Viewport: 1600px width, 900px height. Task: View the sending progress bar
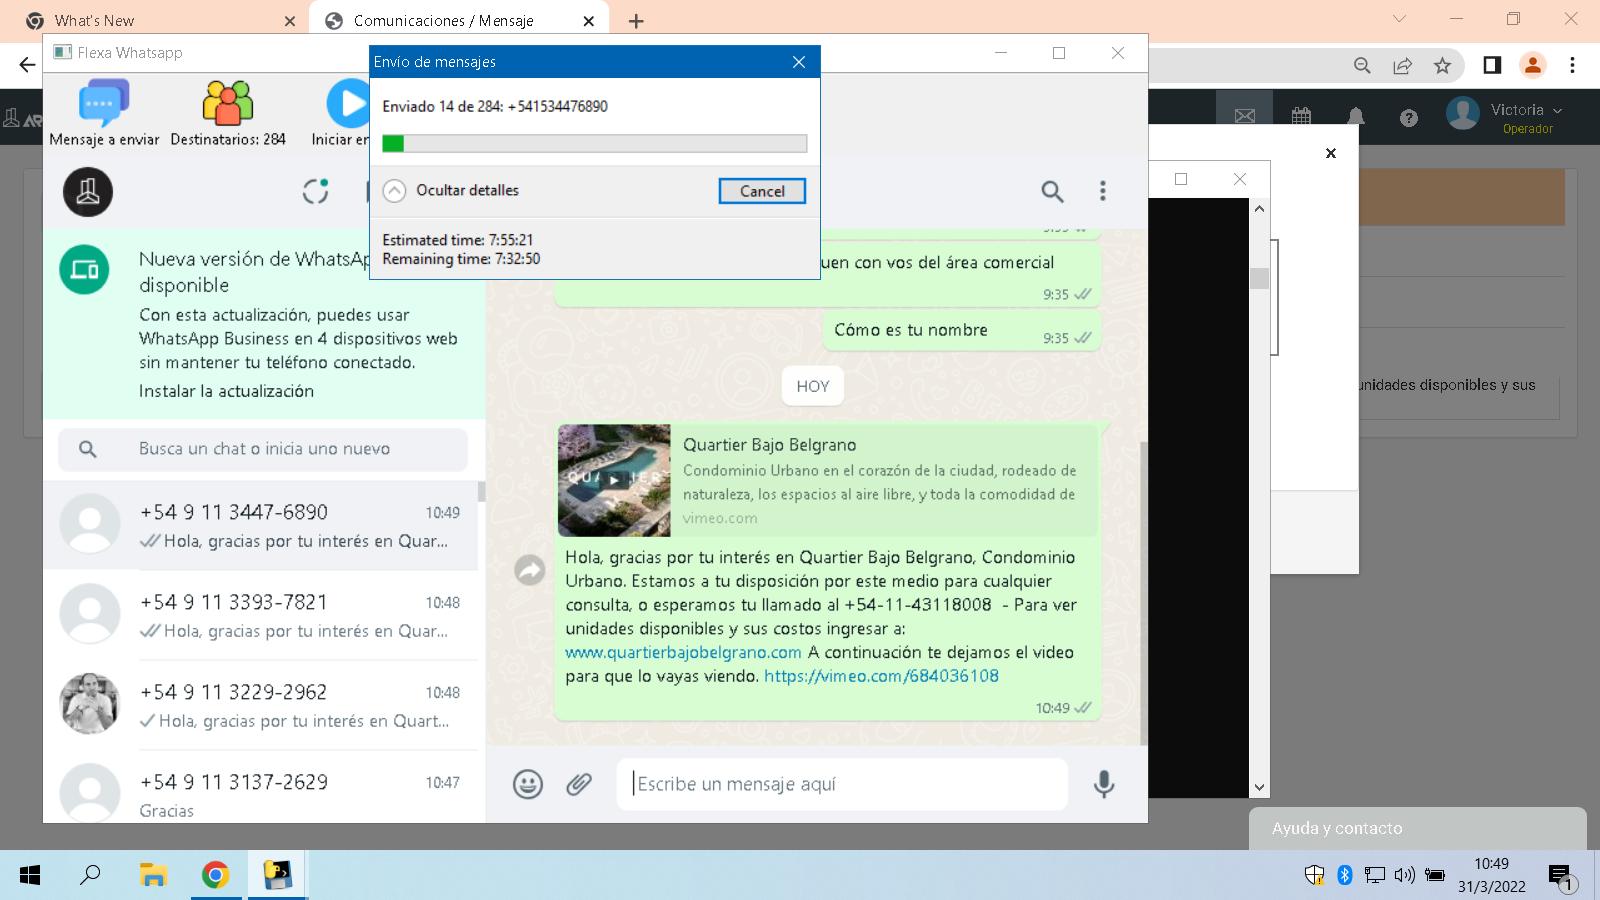pyautogui.click(x=594, y=144)
